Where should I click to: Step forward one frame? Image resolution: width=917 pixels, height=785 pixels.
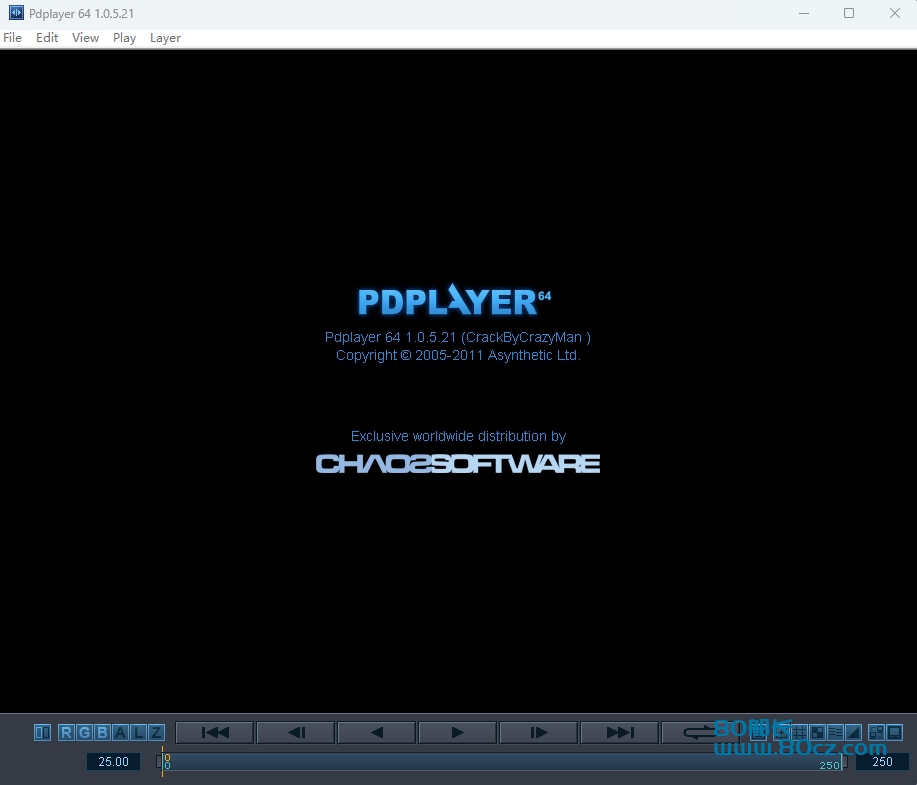click(x=539, y=732)
